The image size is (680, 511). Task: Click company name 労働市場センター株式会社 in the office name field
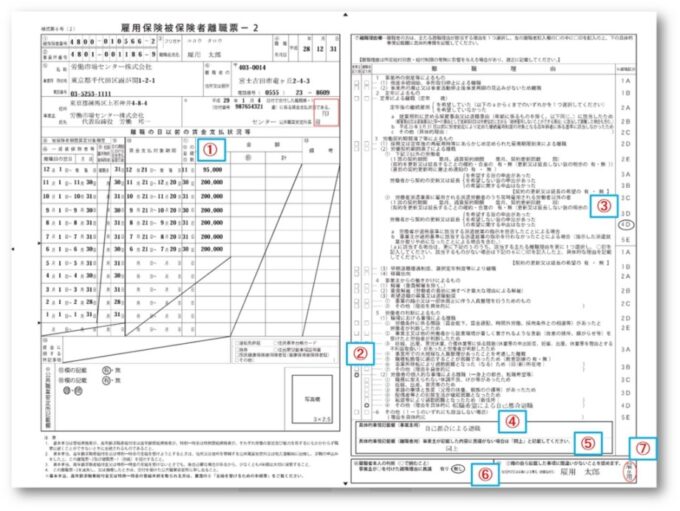(x=111, y=67)
